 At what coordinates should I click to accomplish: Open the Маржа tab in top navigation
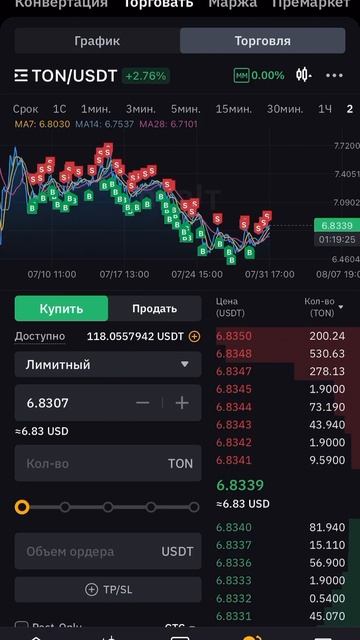(x=233, y=4)
